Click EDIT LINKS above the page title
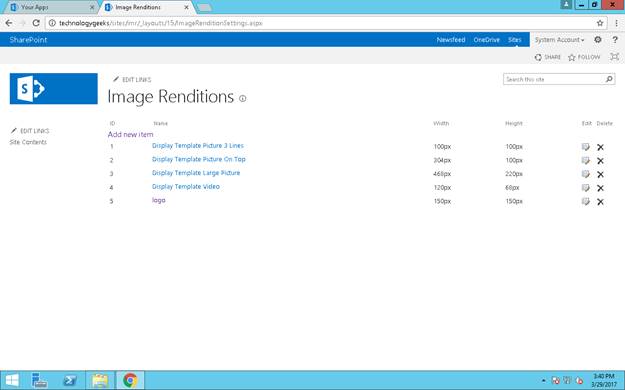This screenshot has height=390, width=625. pyautogui.click(x=132, y=79)
